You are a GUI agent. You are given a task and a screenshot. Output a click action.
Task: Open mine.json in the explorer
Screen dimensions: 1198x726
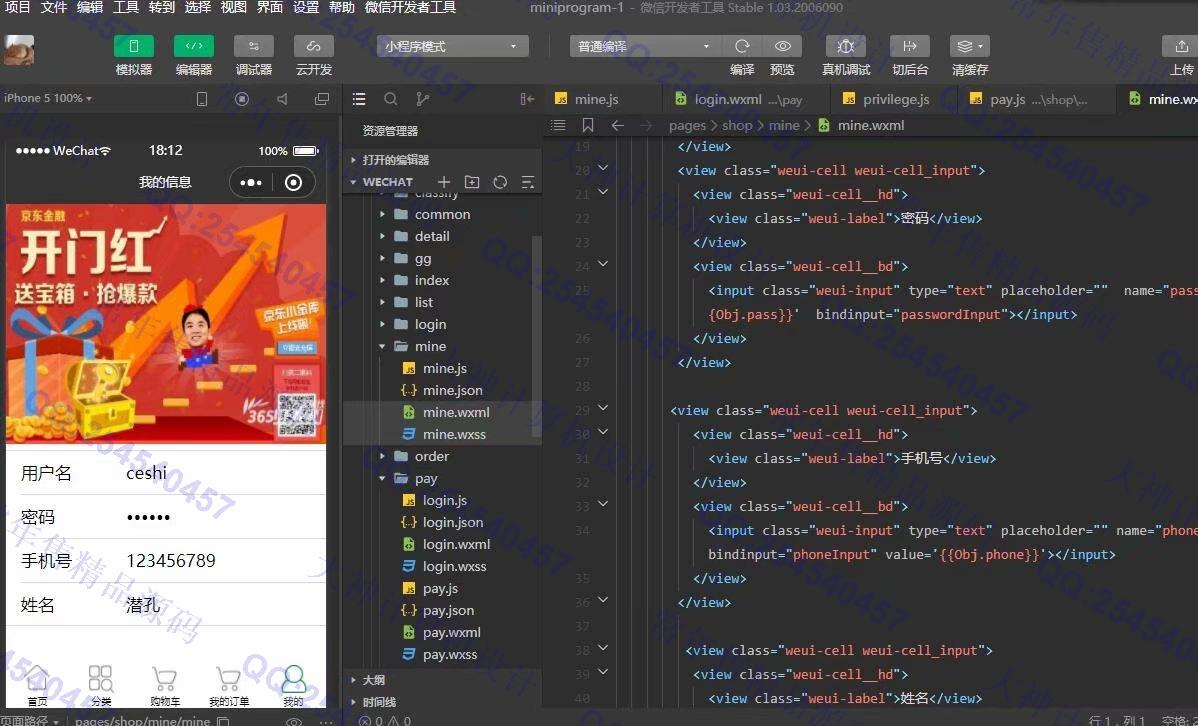pos(452,391)
